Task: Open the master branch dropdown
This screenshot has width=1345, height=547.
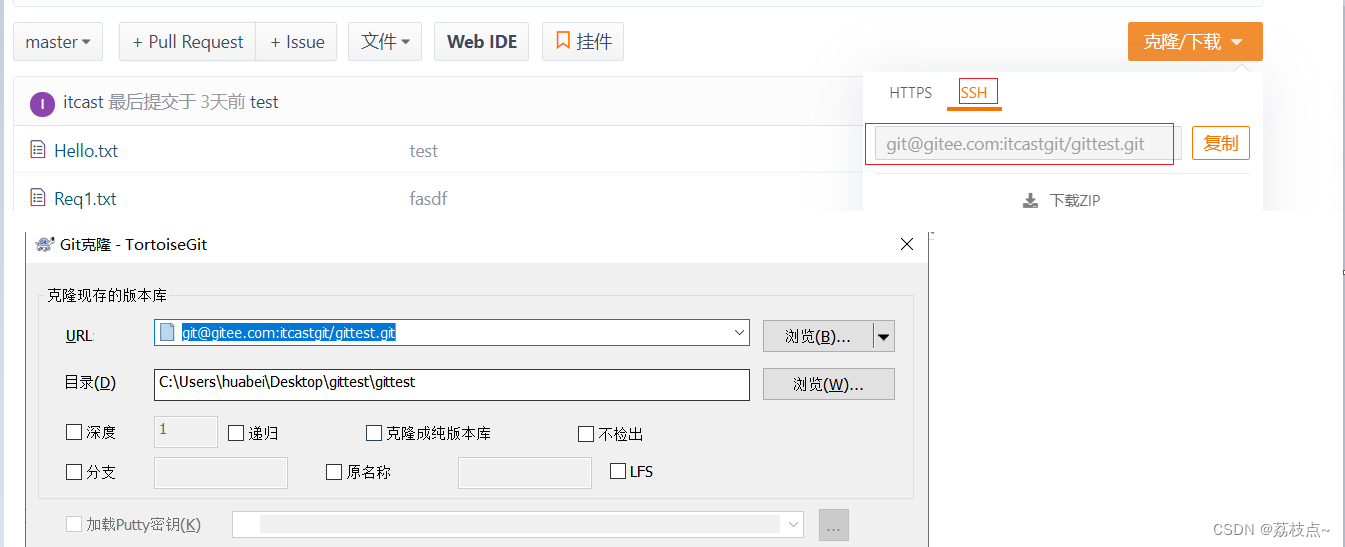Action: point(58,42)
